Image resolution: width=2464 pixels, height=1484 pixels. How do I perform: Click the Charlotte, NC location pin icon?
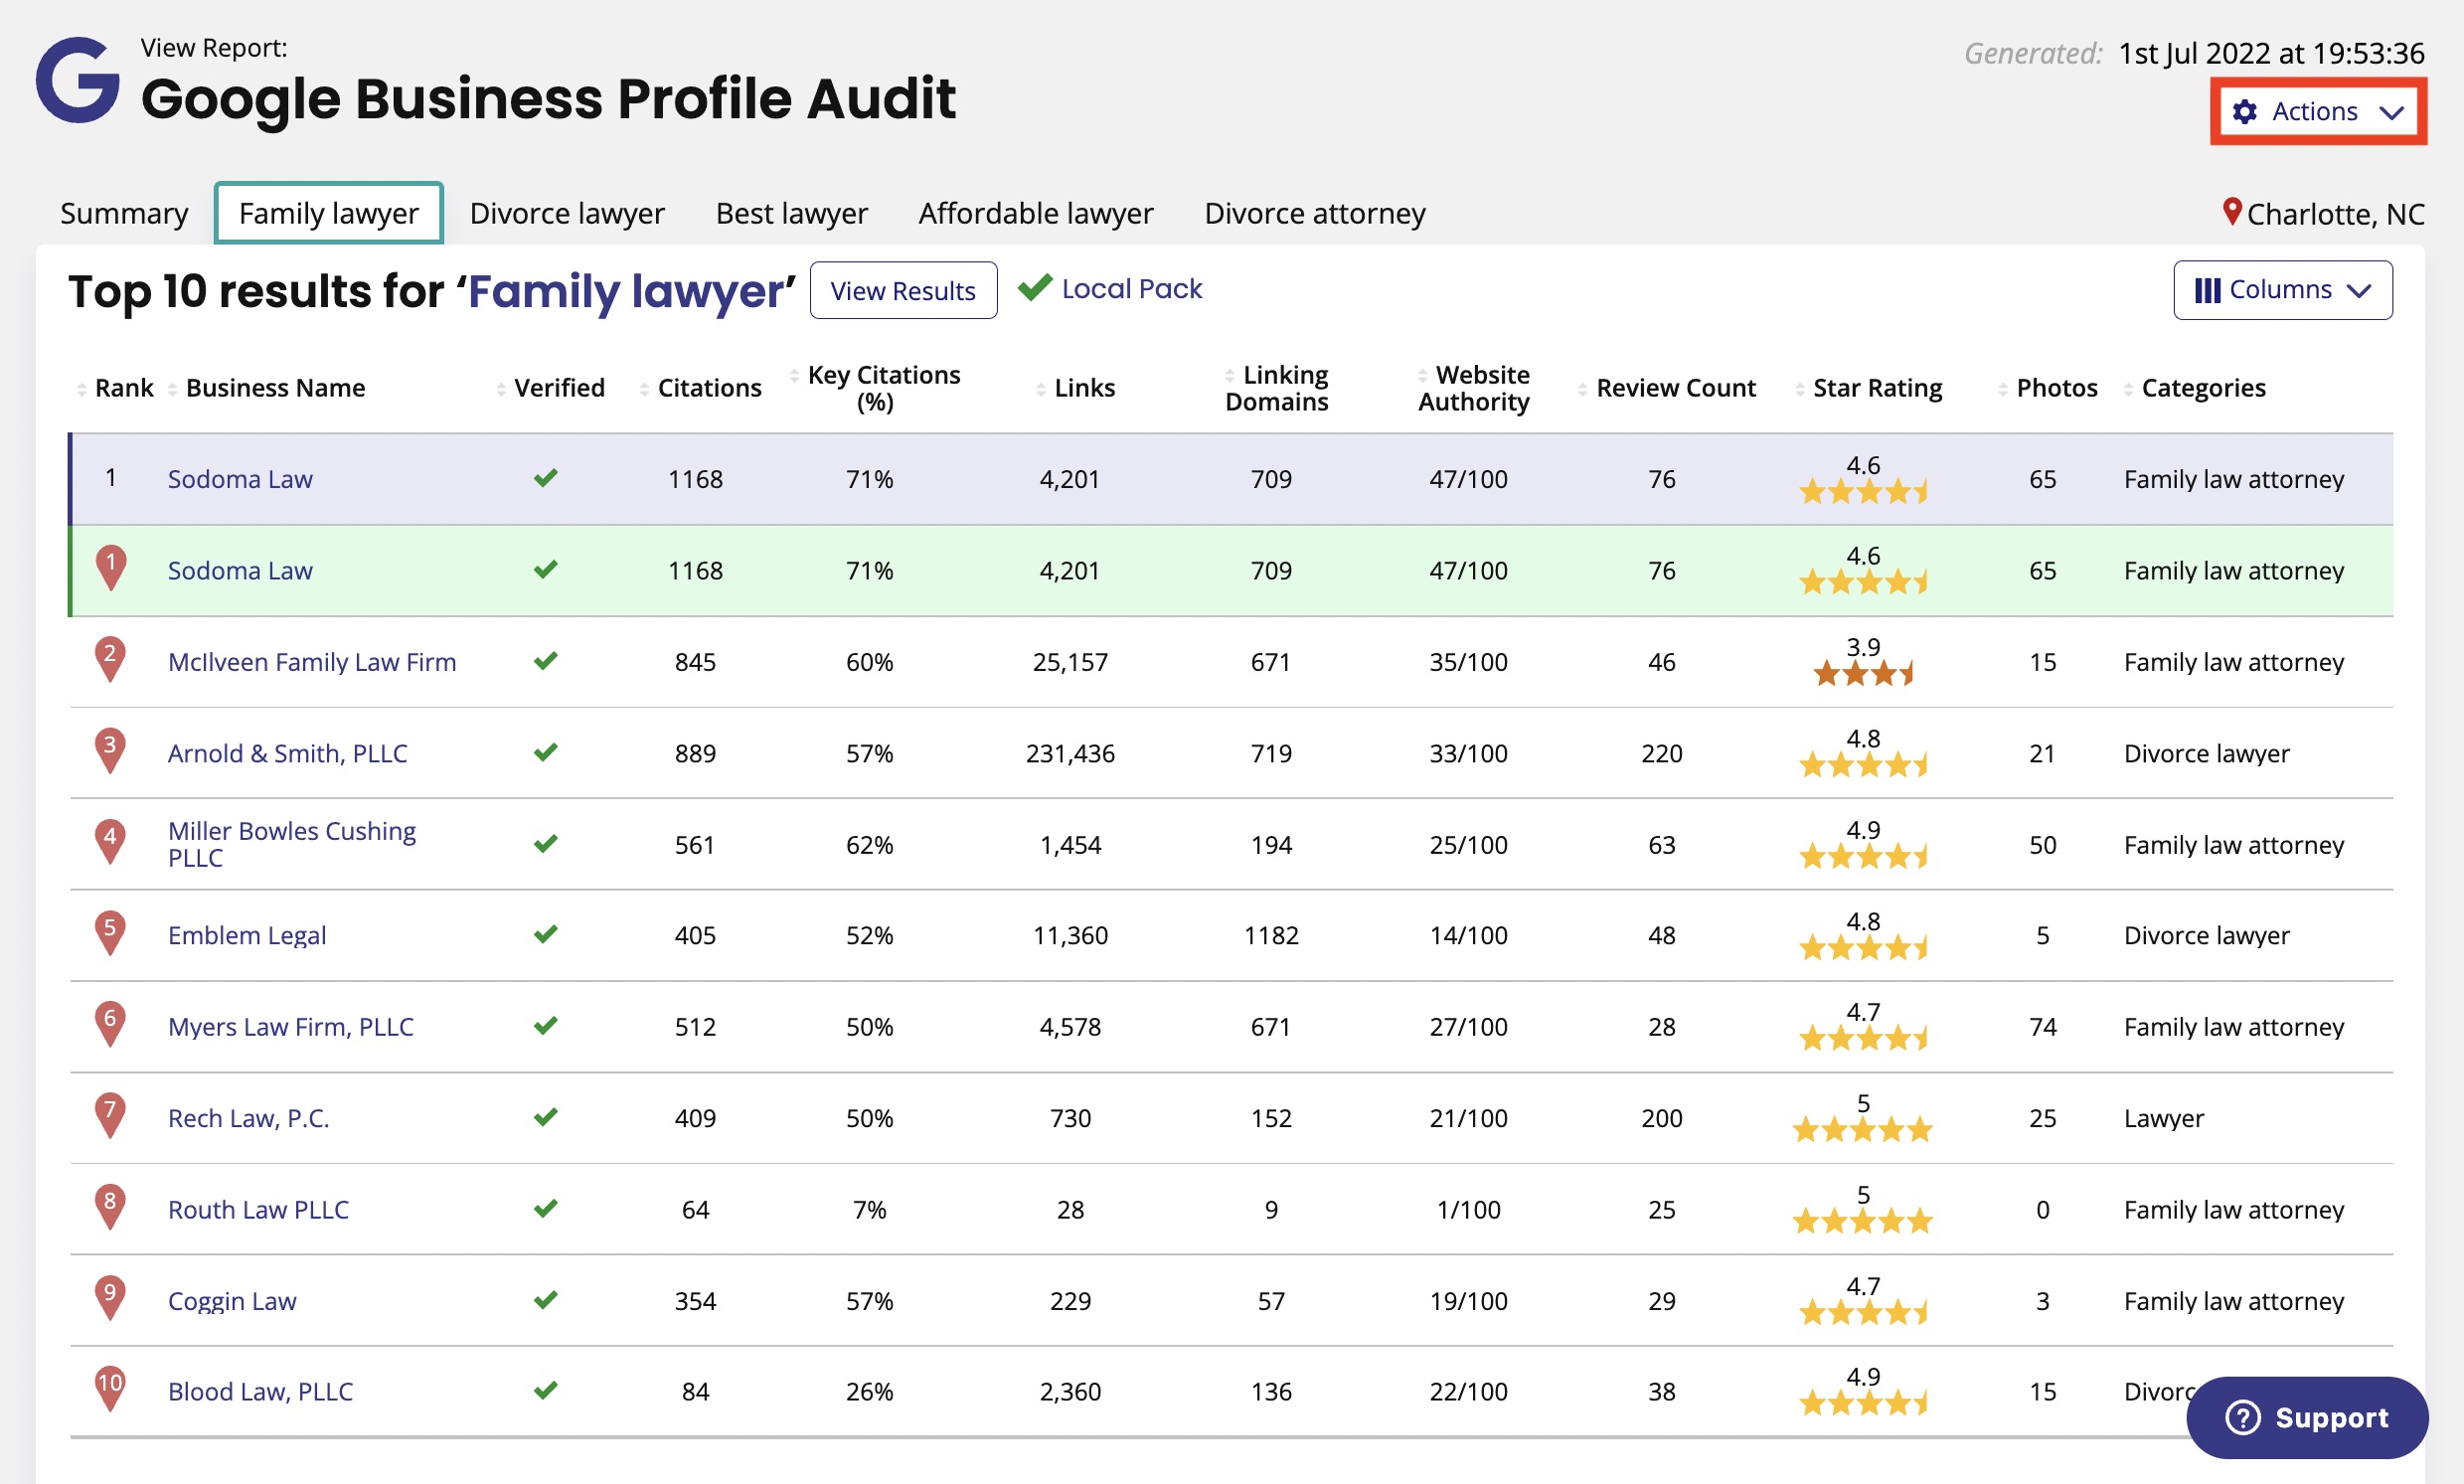click(2231, 212)
